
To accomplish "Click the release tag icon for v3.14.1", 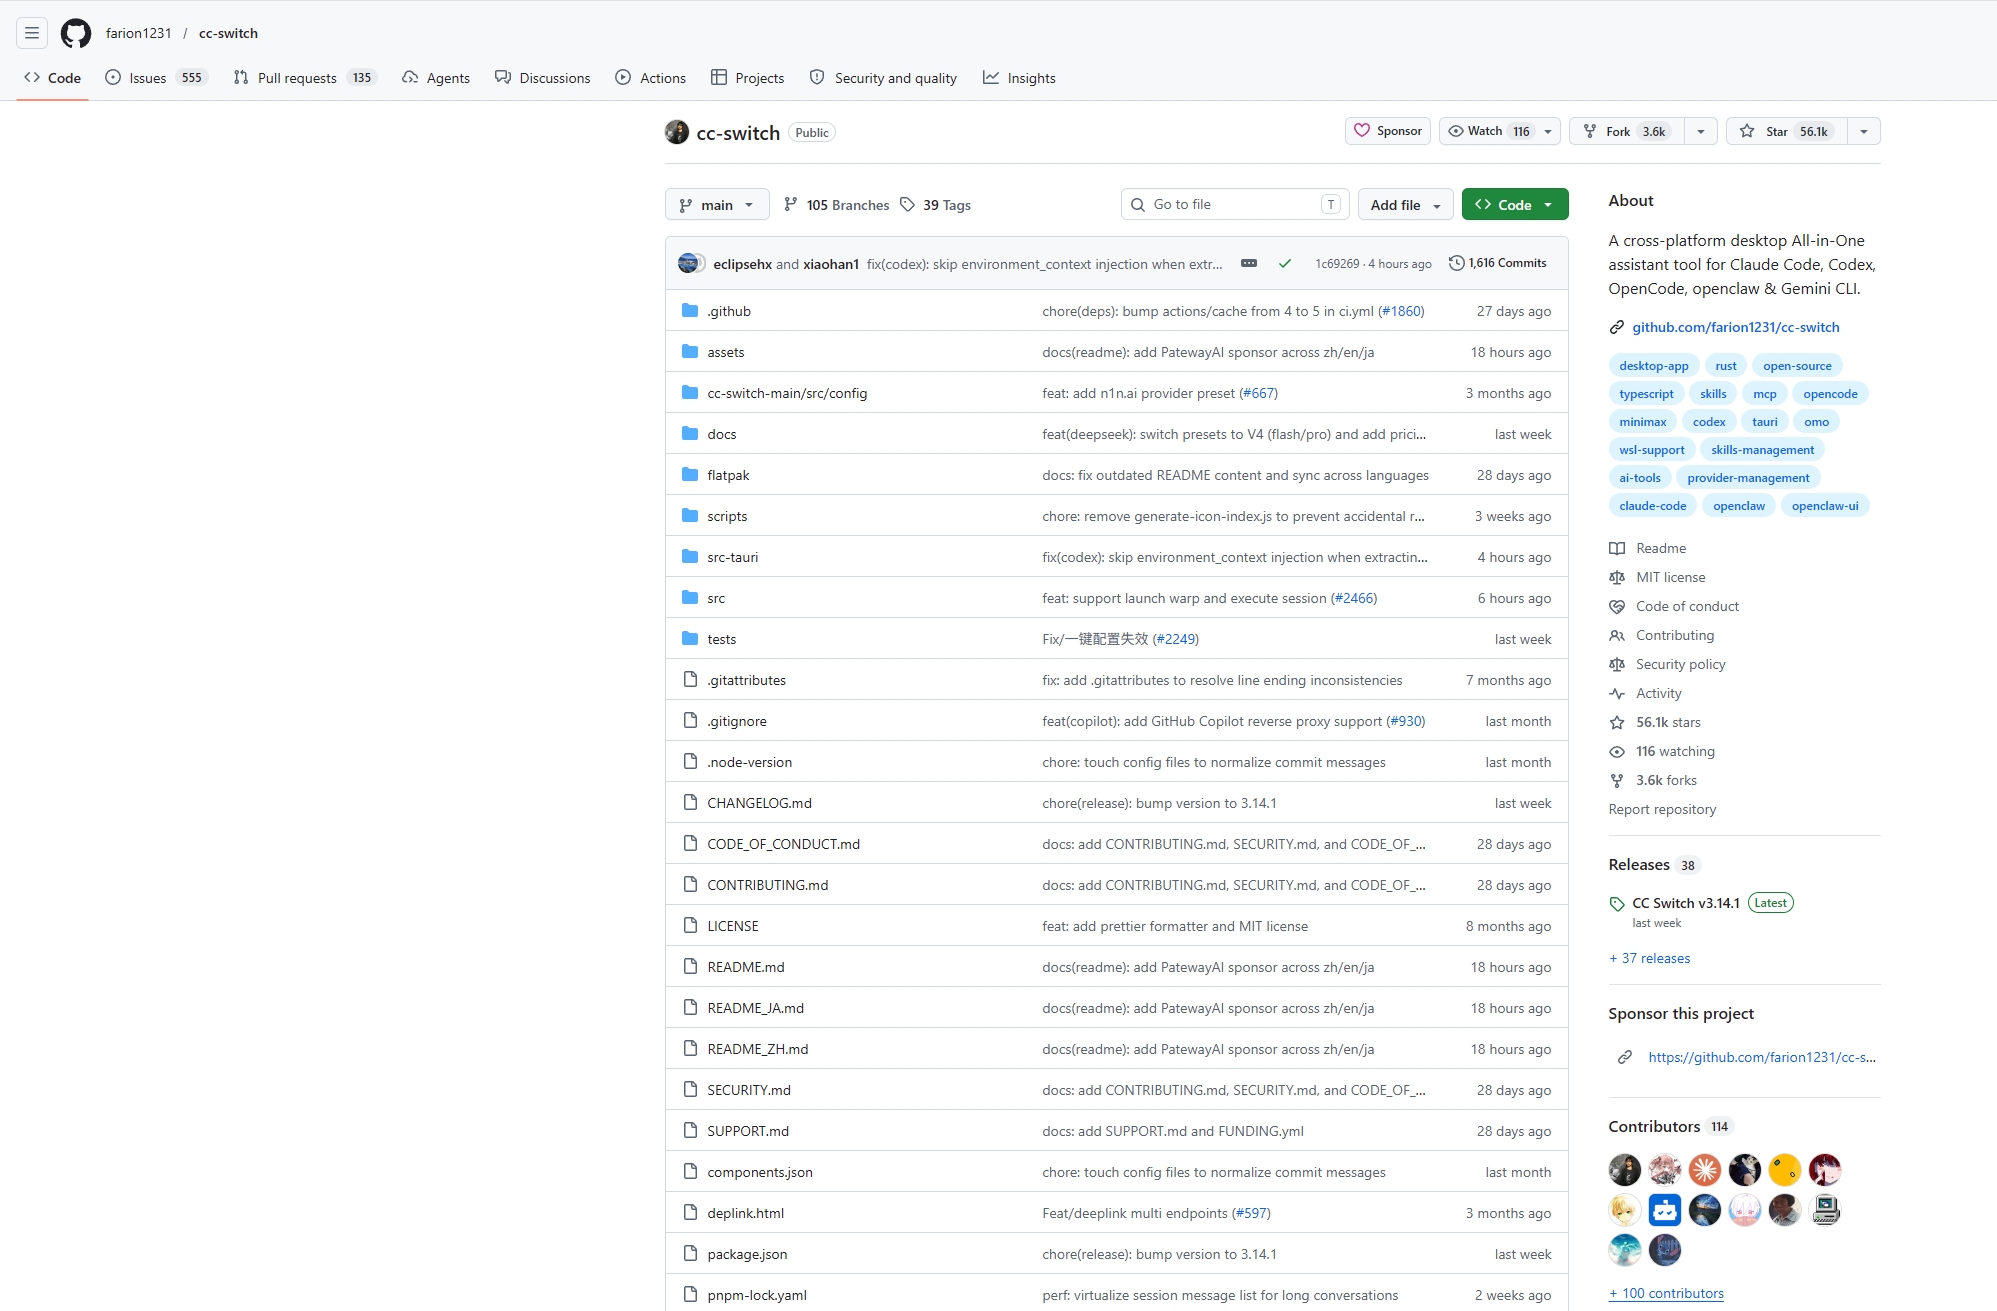I will pos(1617,904).
